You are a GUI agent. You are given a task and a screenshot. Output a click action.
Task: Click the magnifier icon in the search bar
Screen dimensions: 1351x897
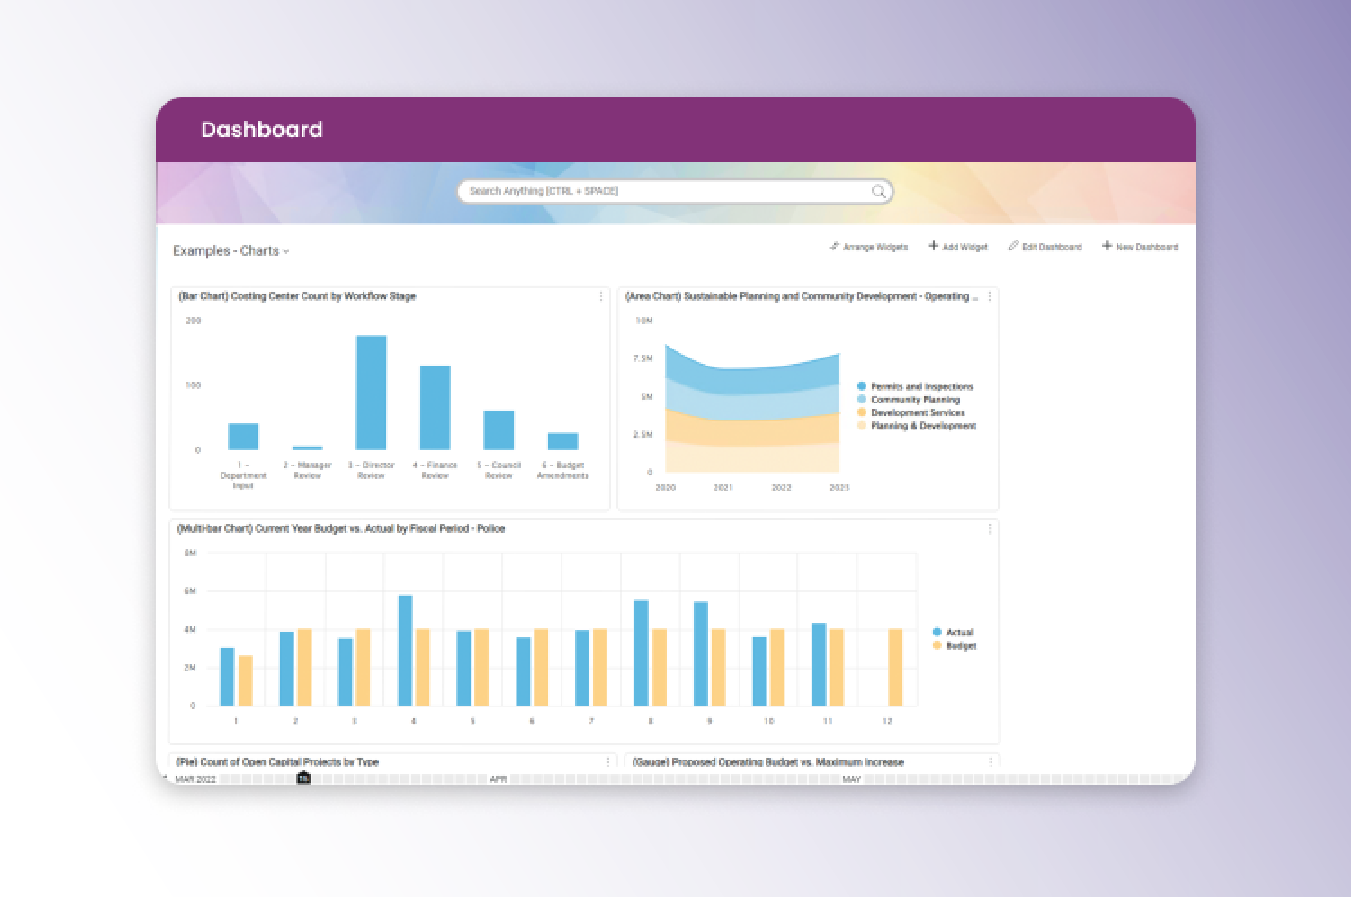878,191
